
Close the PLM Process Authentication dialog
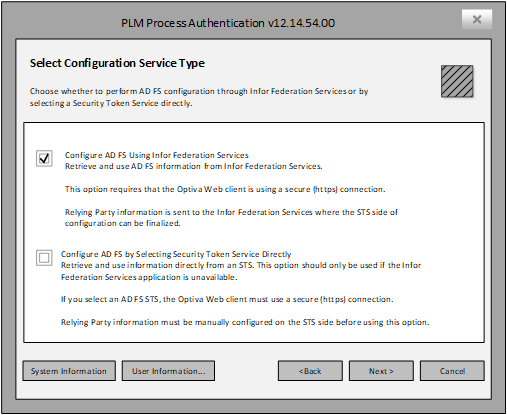tap(477, 19)
